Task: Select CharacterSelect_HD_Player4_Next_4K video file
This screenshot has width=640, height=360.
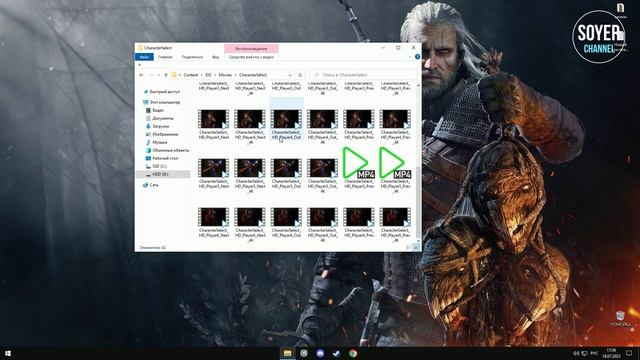Action: click(x=250, y=127)
